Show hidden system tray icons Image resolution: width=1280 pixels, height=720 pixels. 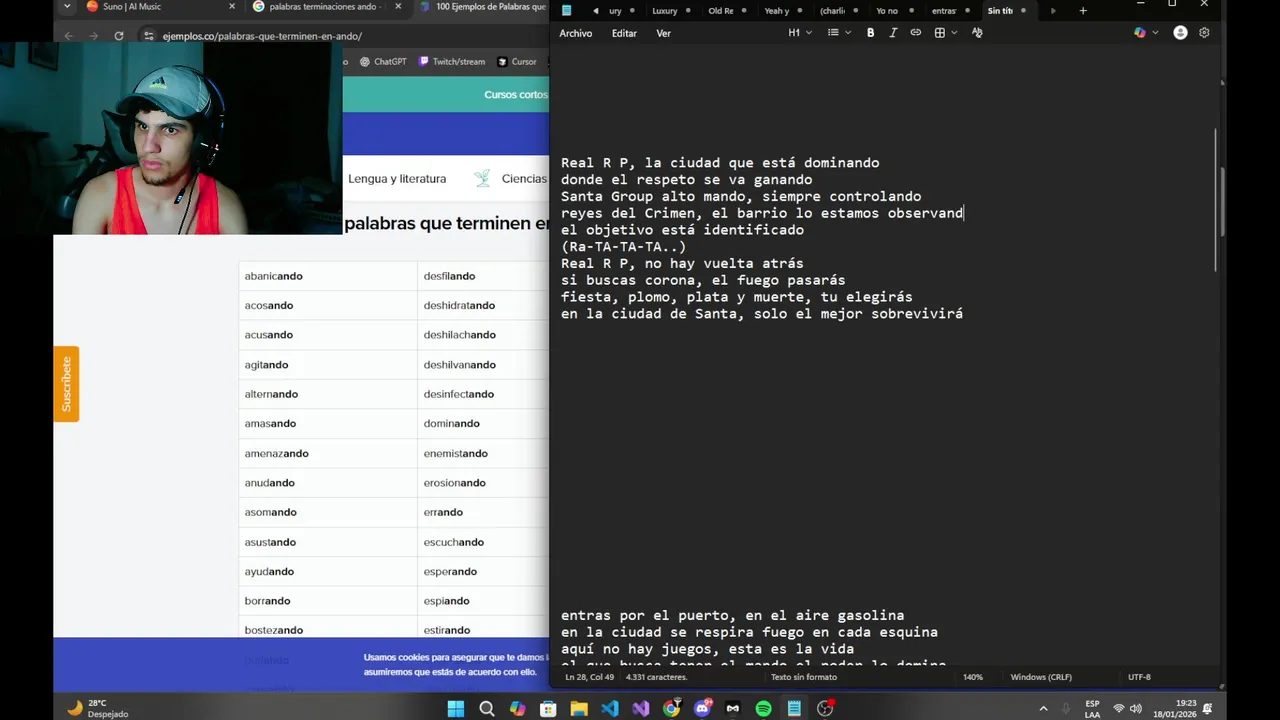[x=1044, y=709]
